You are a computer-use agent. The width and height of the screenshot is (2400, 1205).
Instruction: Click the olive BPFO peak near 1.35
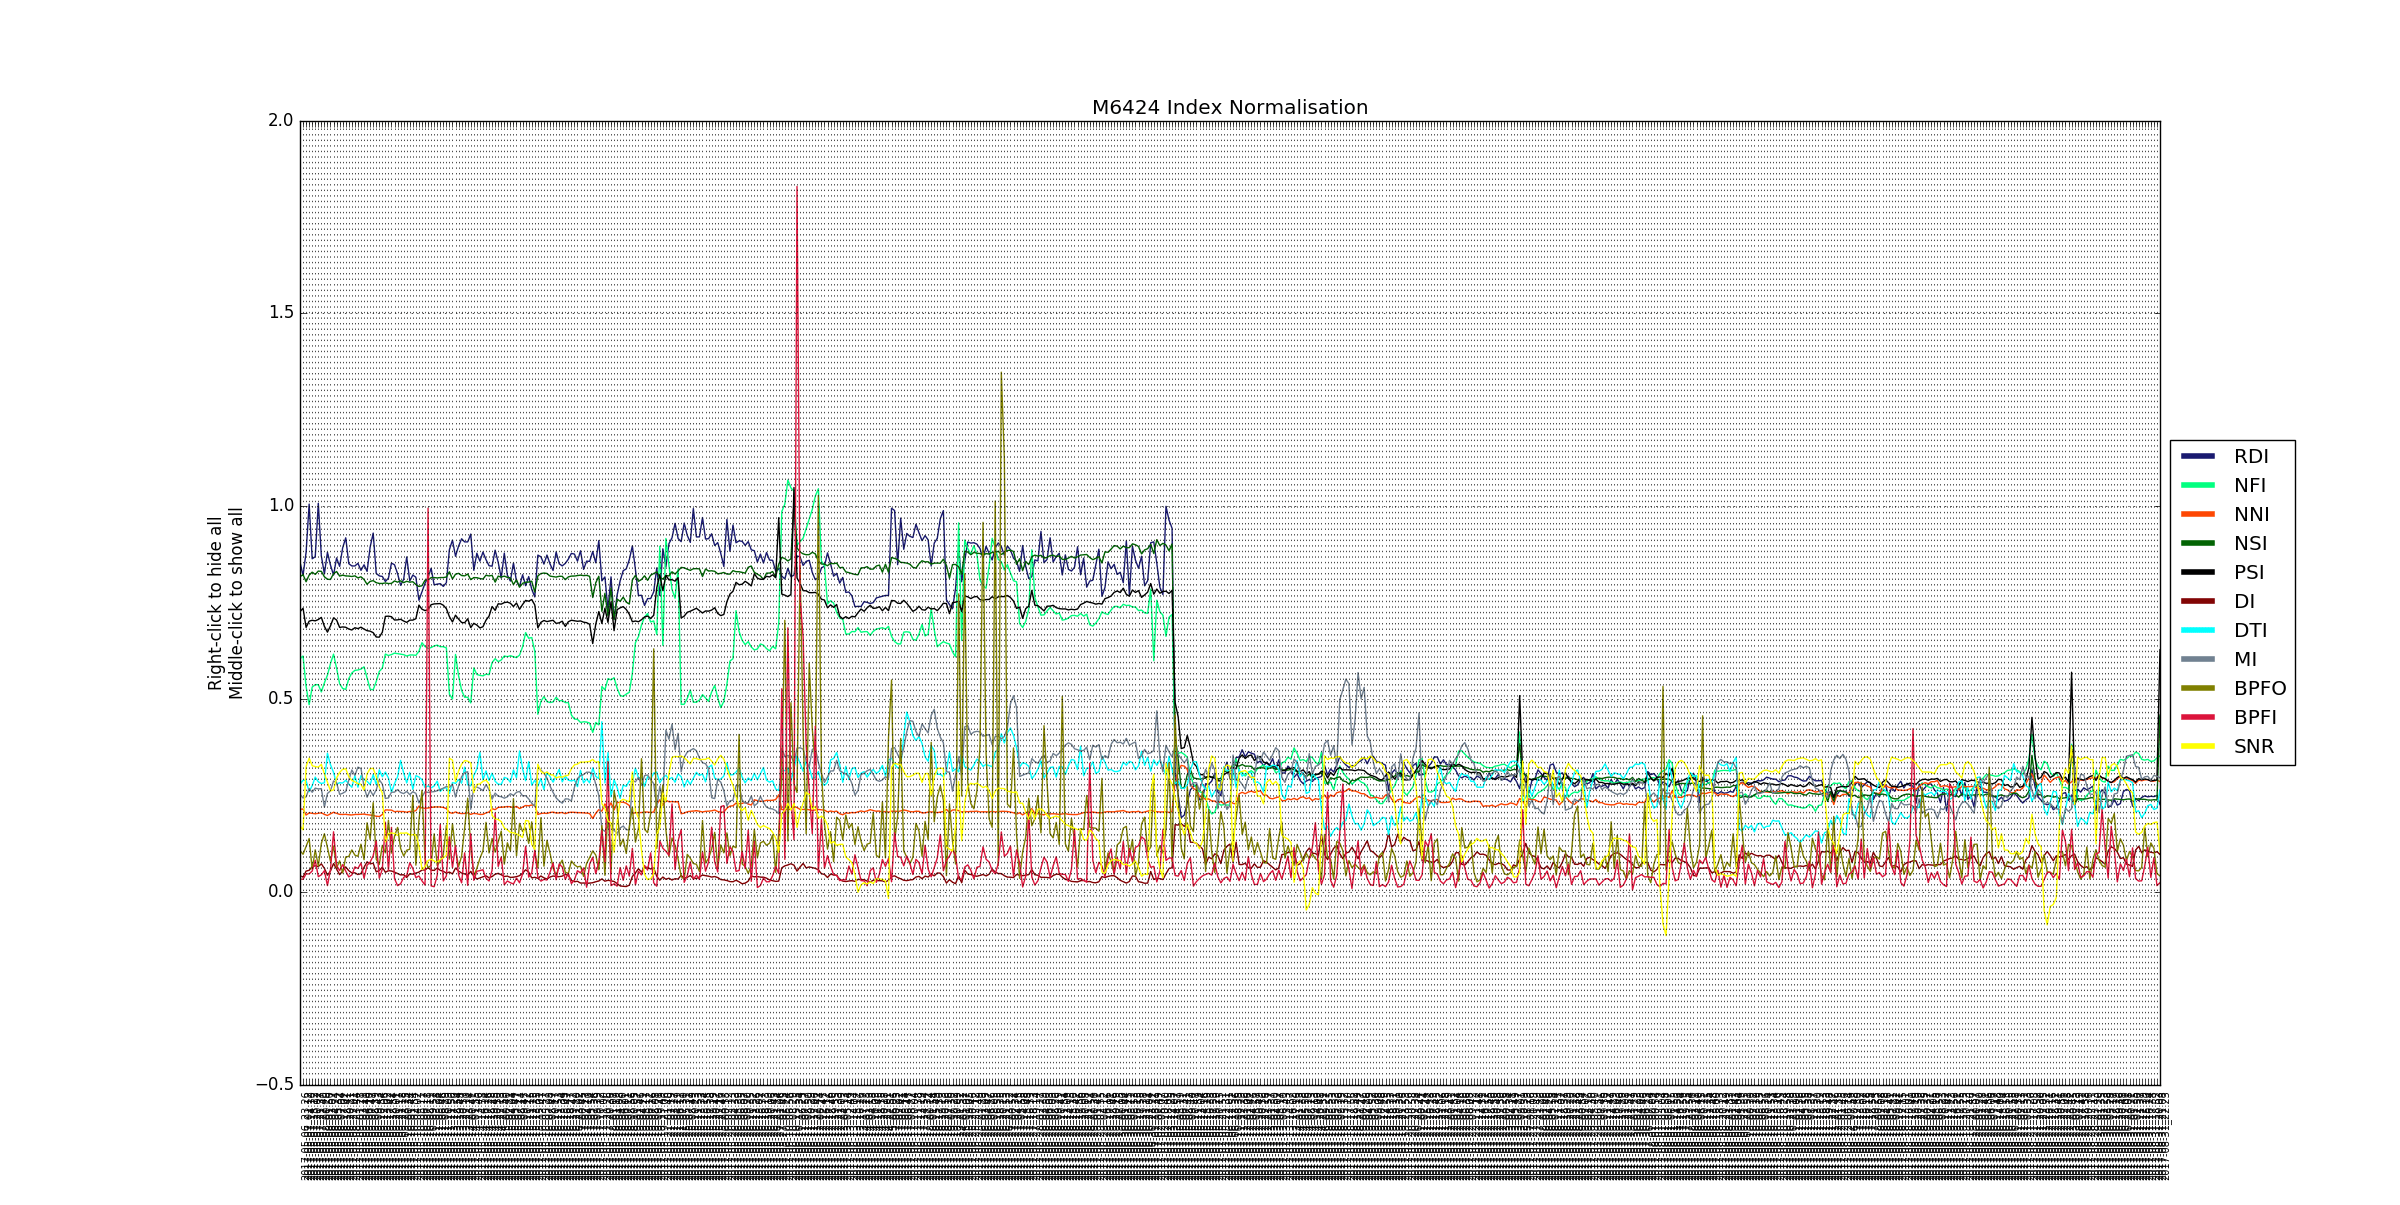[x=1001, y=375]
